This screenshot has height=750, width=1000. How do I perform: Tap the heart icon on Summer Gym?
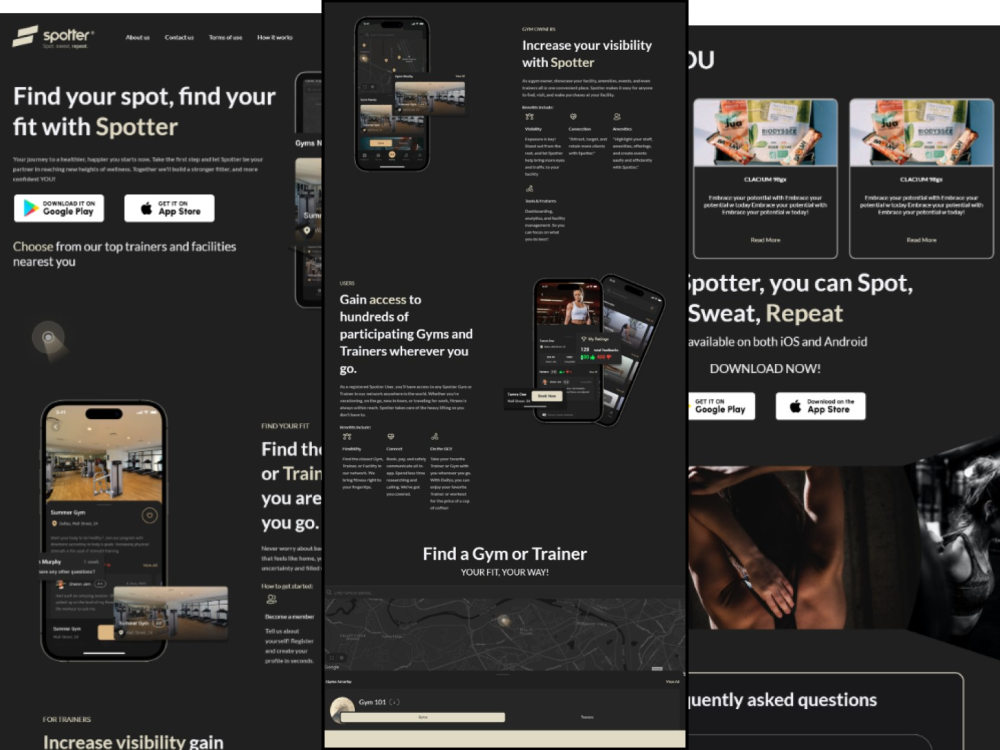pos(149,515)
